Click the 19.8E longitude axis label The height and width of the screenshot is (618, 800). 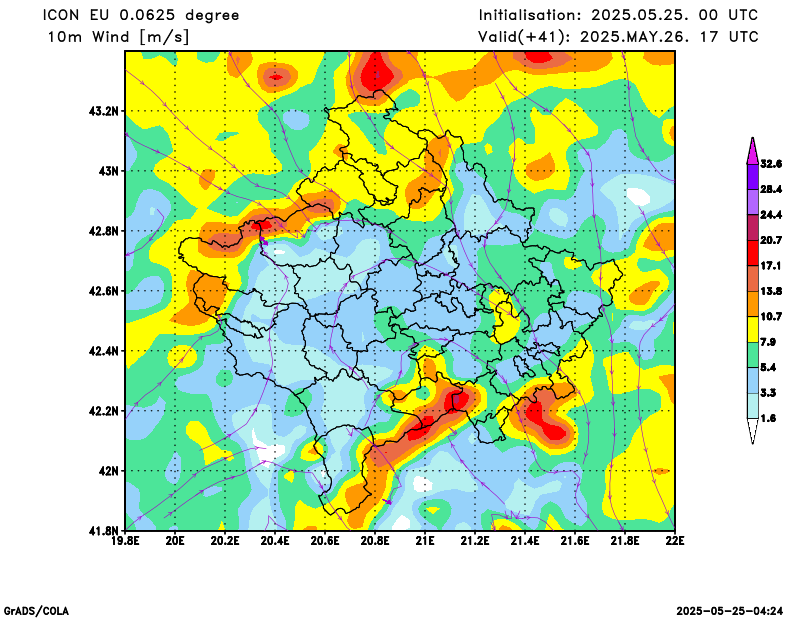tap(126, 540)
